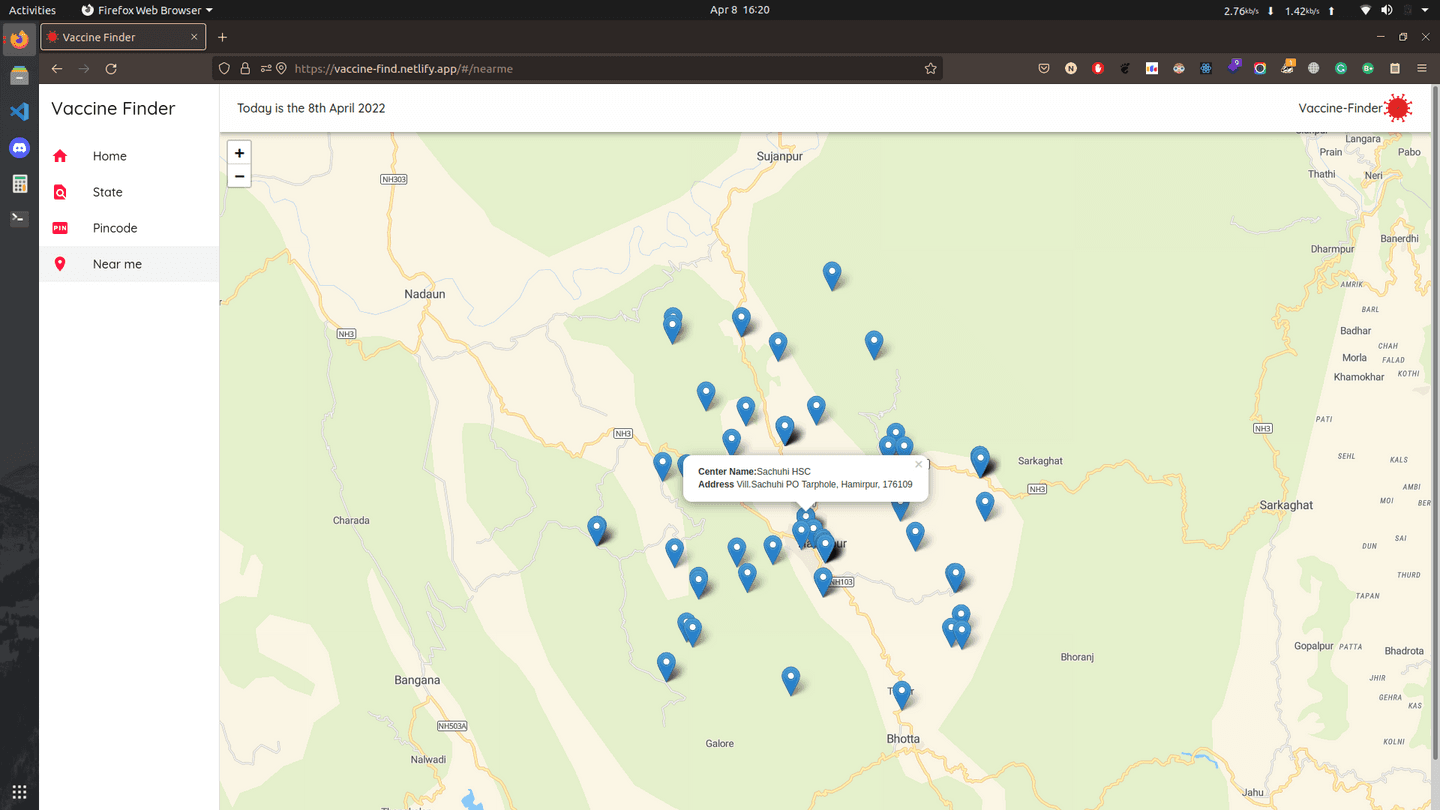This screenshot has width=1440, height=810.
Task: Open the globe extension icon
Action: pyautogui.click(x=1314, y=69)
